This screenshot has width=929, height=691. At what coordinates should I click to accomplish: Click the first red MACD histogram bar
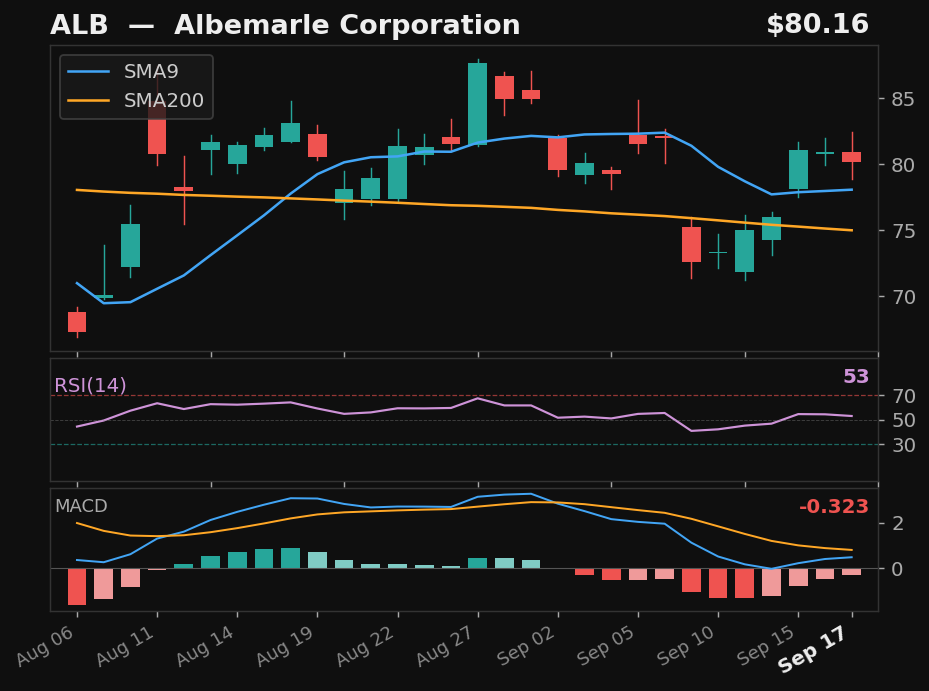click(77, 587)
